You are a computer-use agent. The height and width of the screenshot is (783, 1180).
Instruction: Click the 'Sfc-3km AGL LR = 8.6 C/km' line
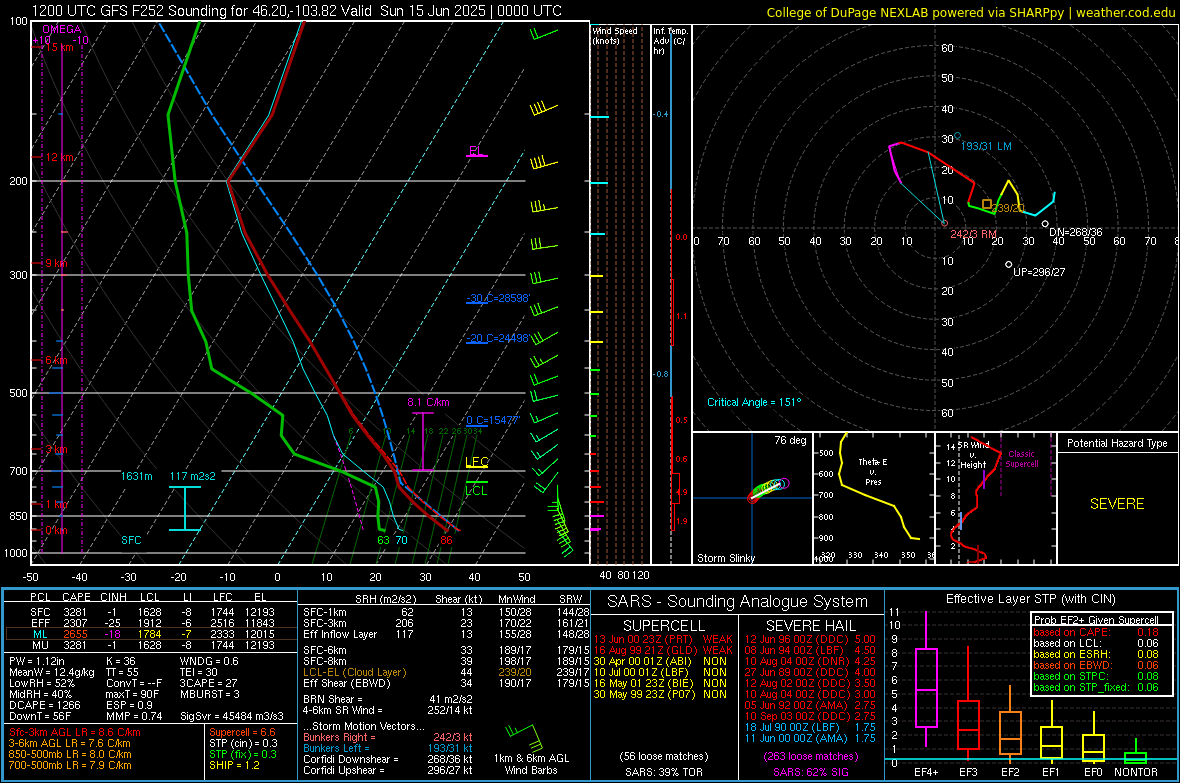[75, 732]
